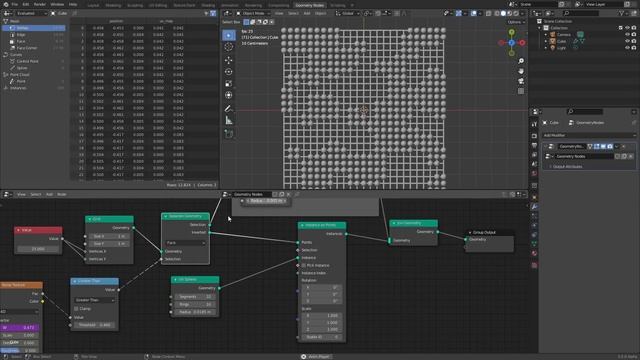Open the Window menu
This screenshot has width=640, height=360.
(57, 4)
